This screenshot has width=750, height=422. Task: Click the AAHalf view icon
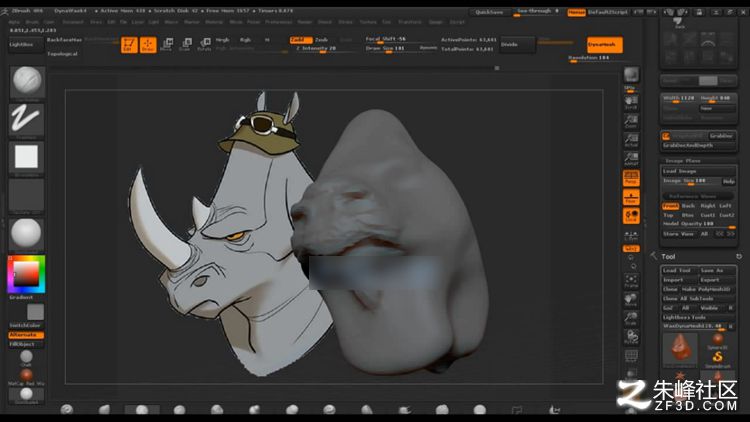click(631, 159)
